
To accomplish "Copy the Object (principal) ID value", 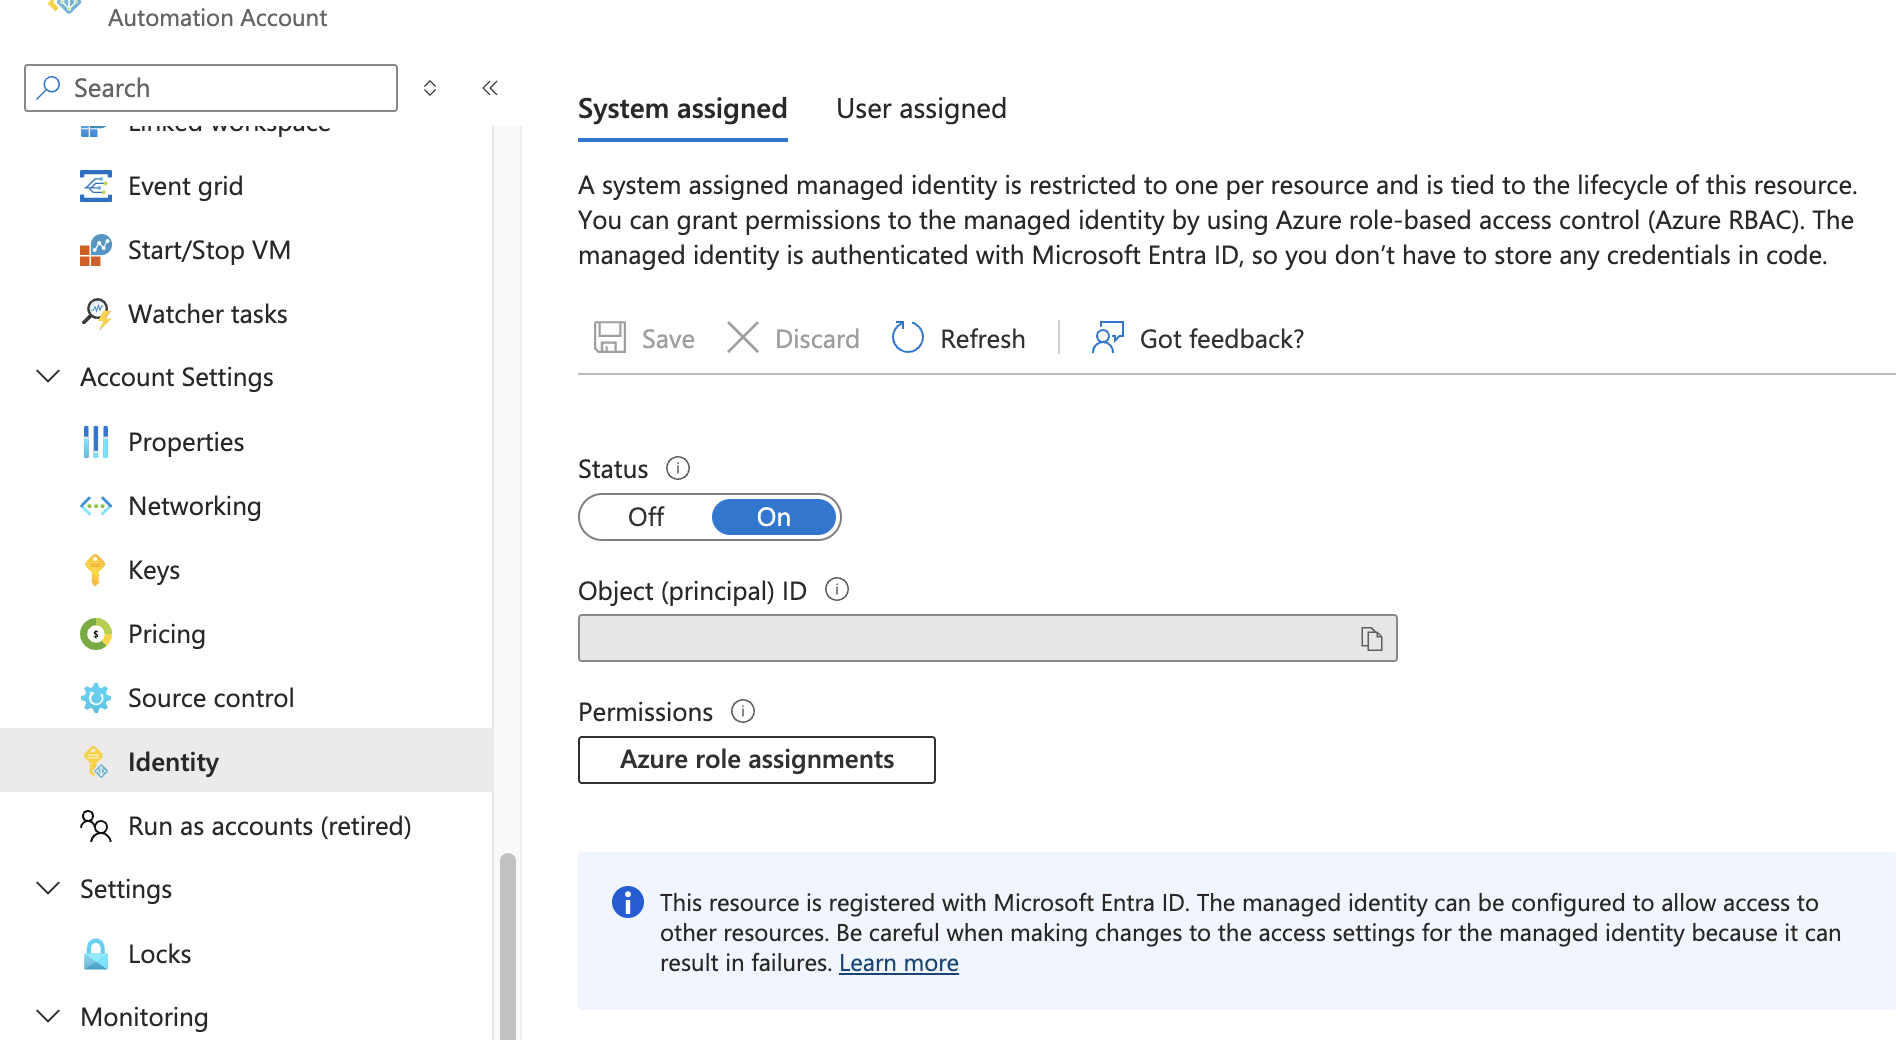I will [1371, 639].
